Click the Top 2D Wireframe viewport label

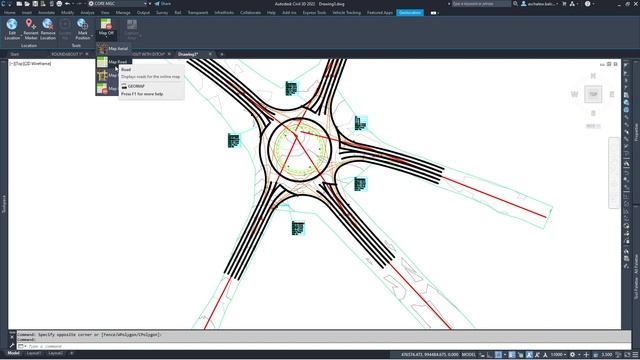[31, 64]
